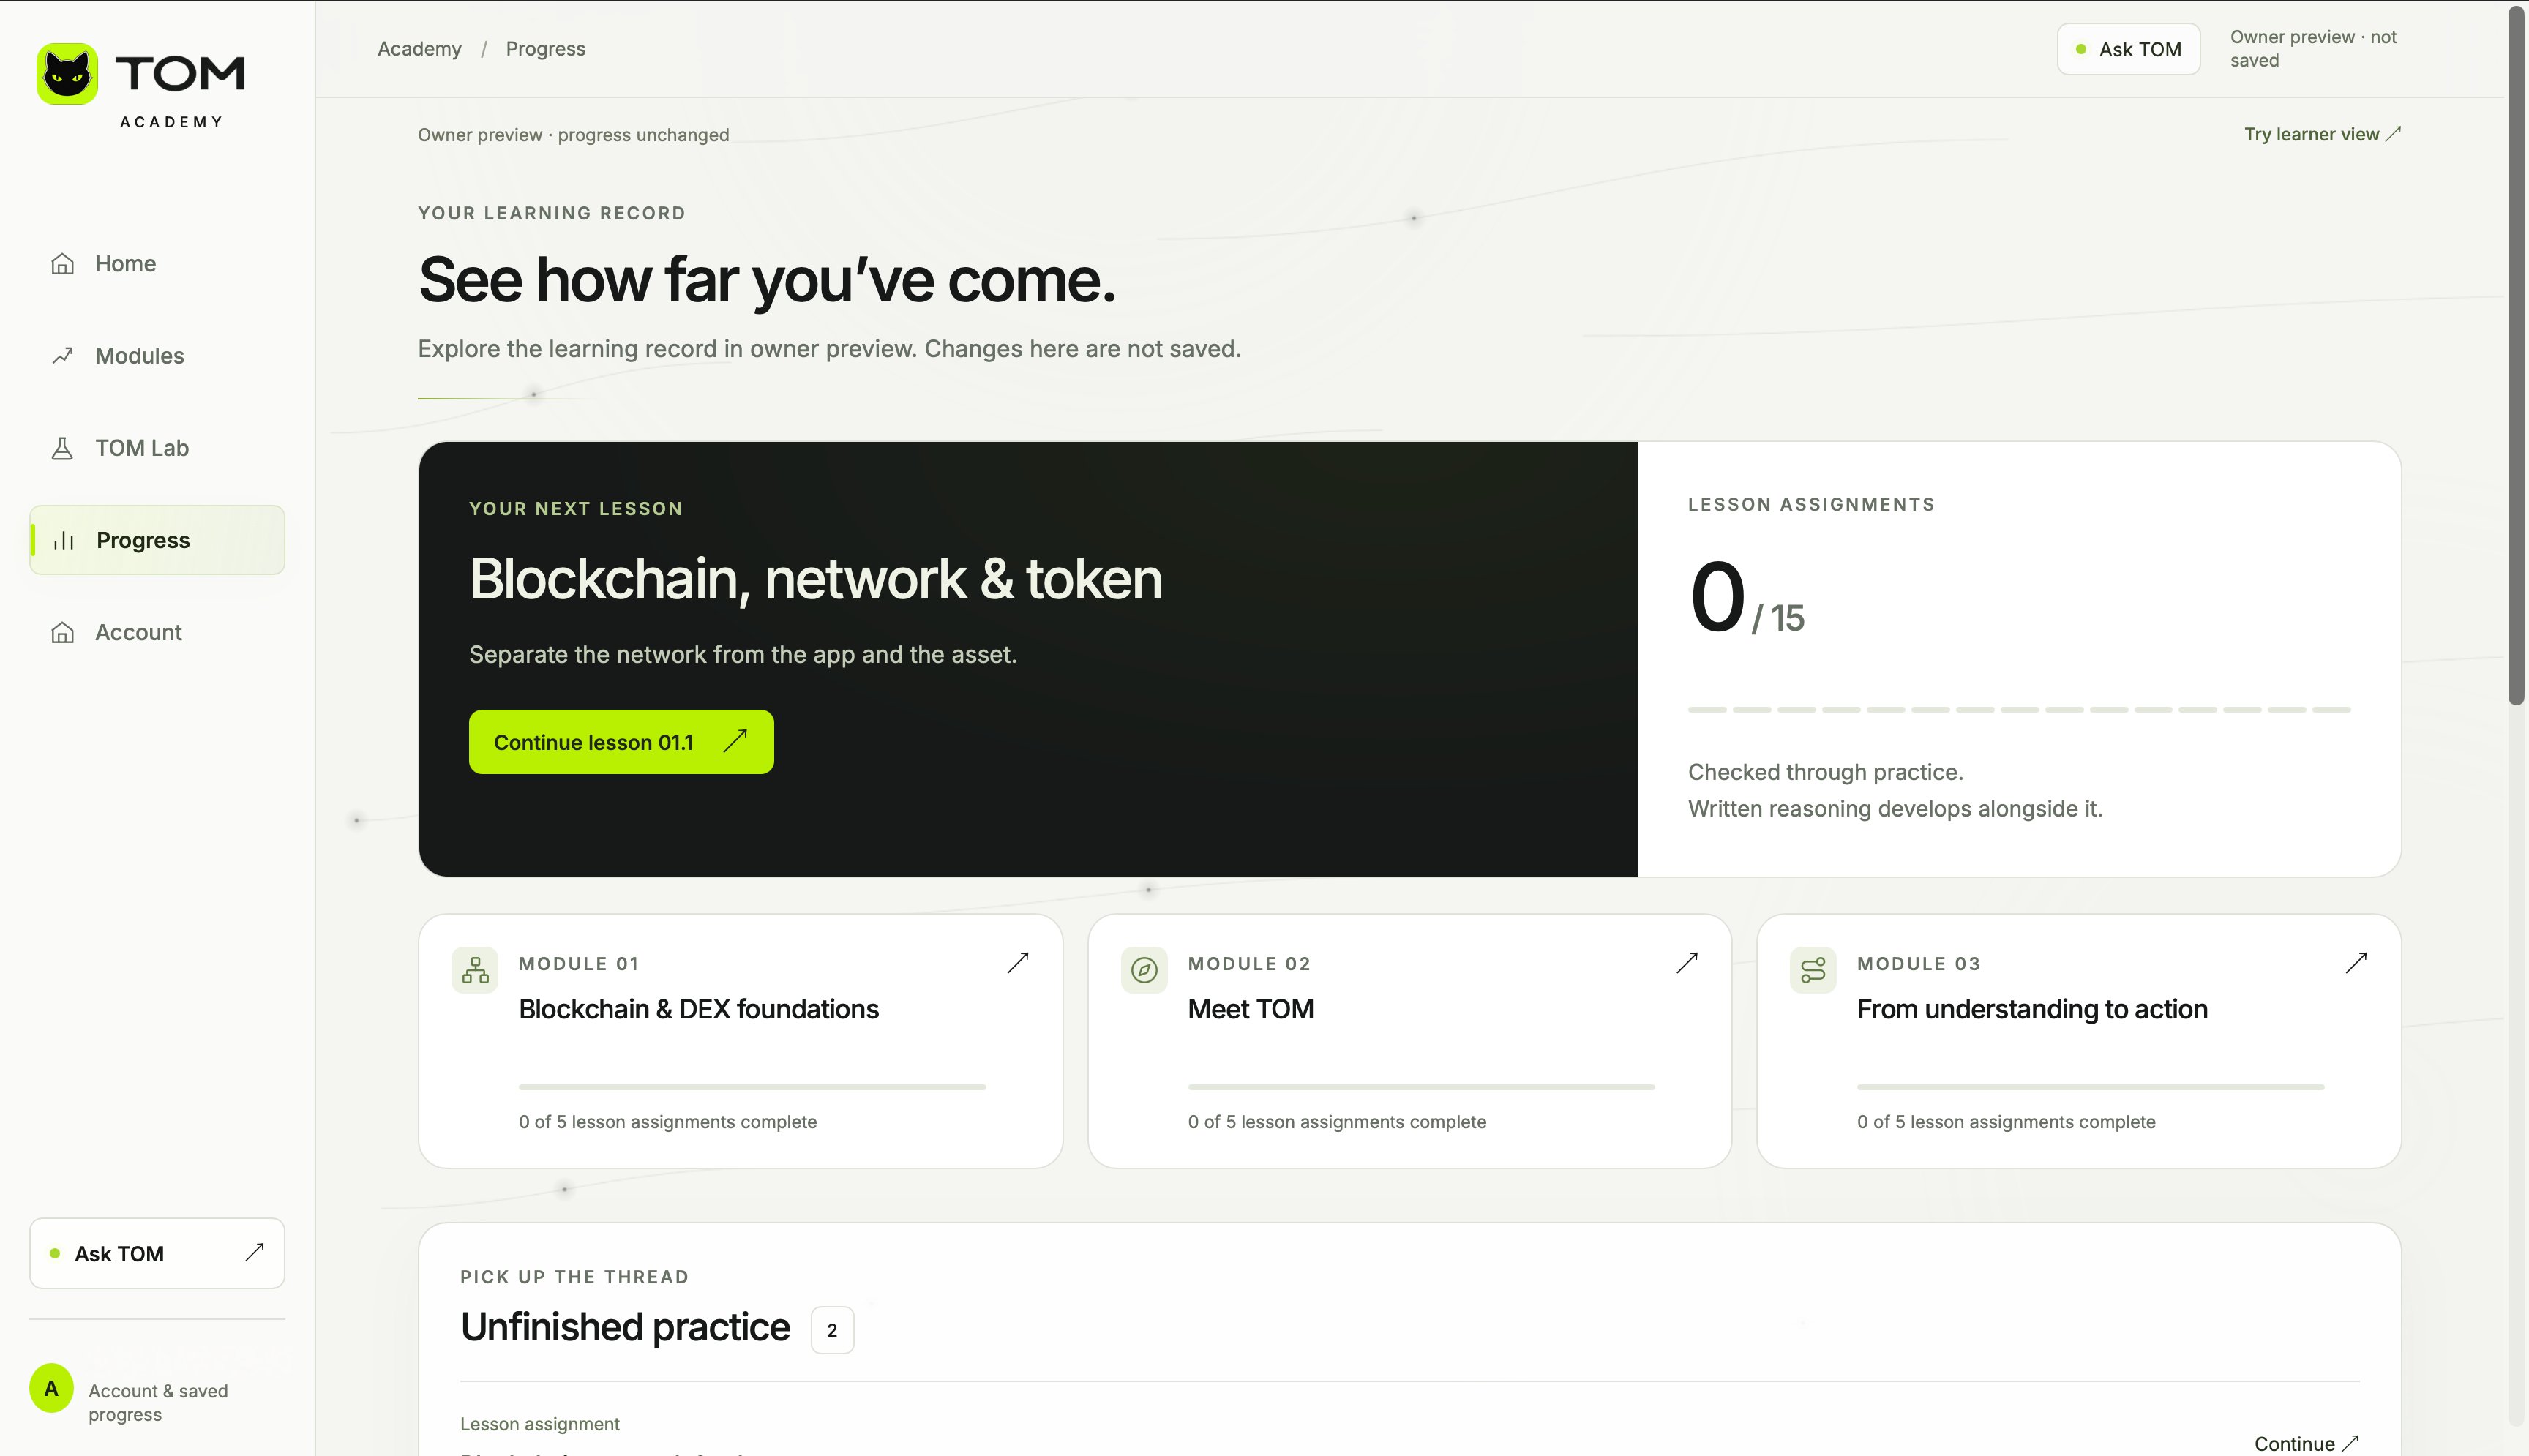The height and width of the screenshot is (1456, 2529).
Task: Click the TOM cat logo icon
Action: [x=67, y=74]
